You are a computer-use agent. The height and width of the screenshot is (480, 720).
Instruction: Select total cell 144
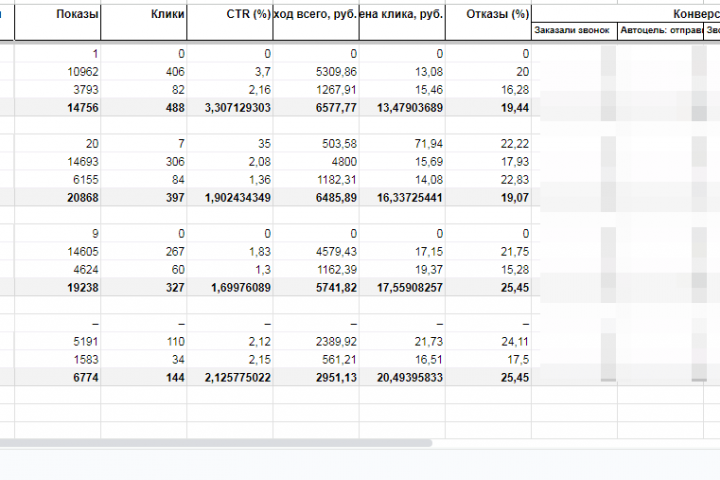pos(144,378)
